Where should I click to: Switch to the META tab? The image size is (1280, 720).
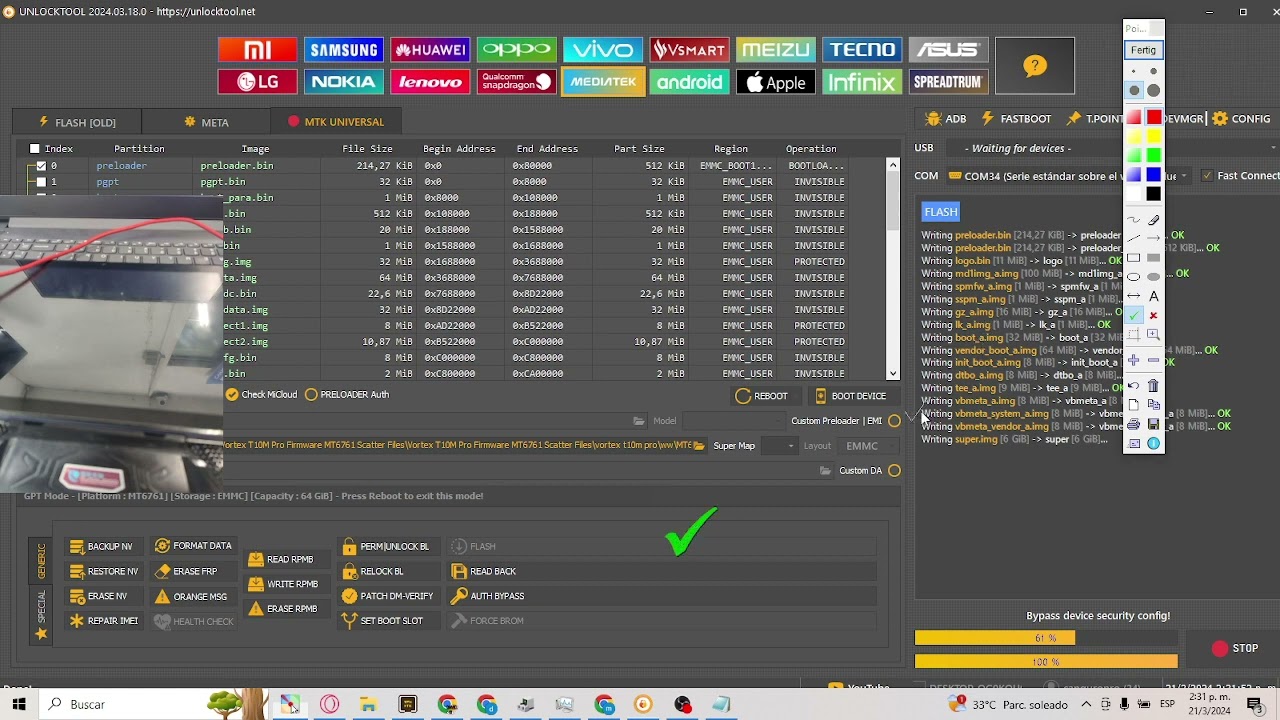coord(207,122)
